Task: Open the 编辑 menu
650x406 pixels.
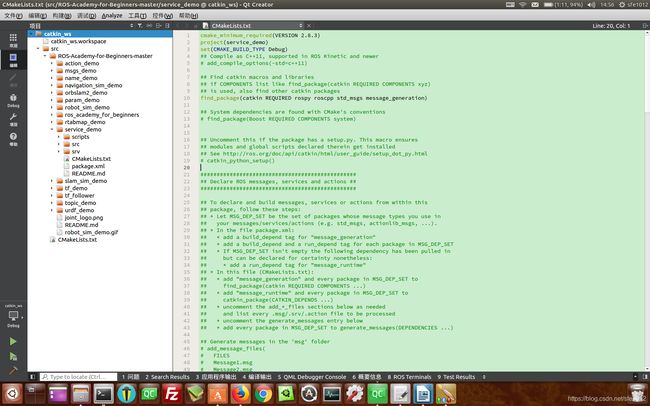Action: [x=37, y=15]
